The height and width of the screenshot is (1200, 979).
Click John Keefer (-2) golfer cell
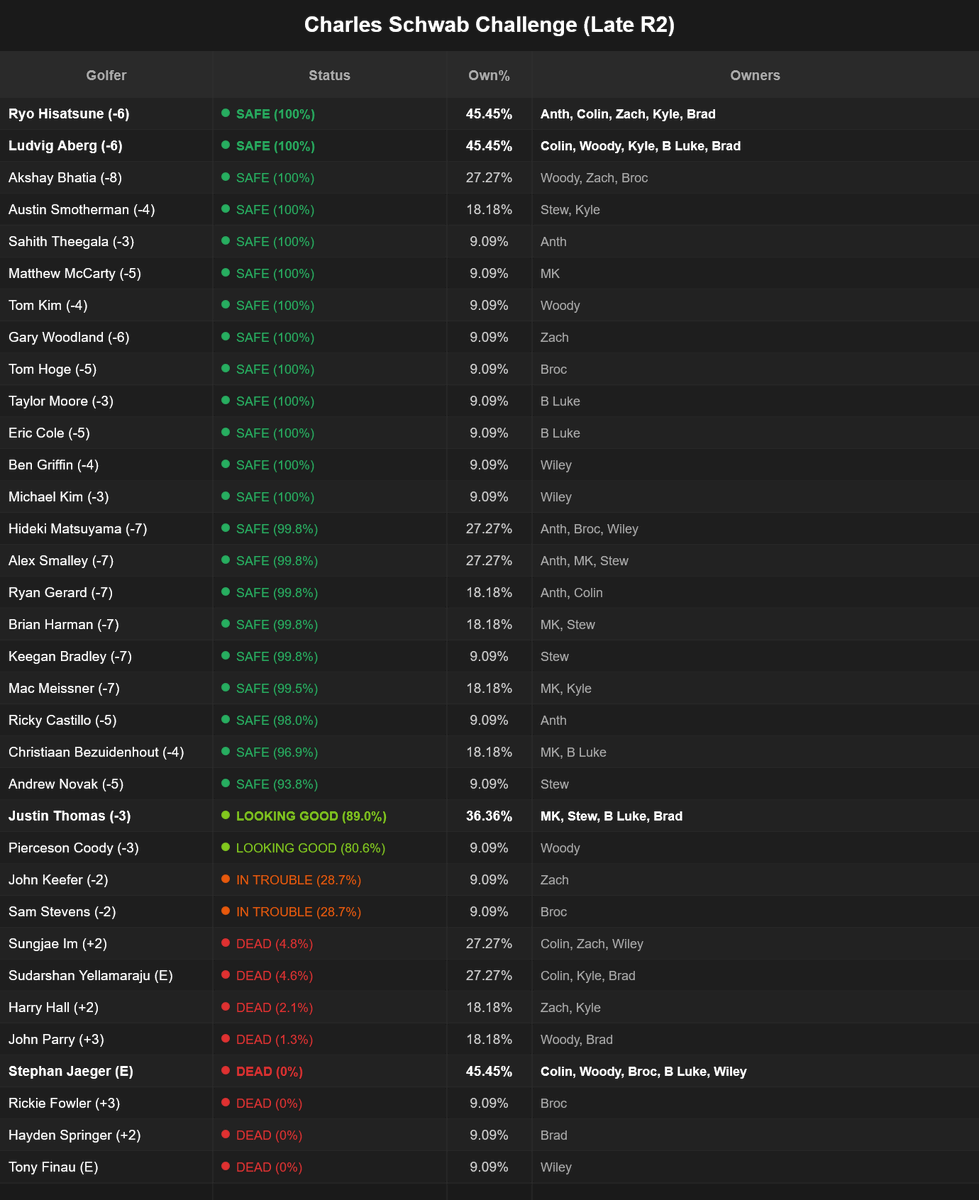click(x=106, y=880)
